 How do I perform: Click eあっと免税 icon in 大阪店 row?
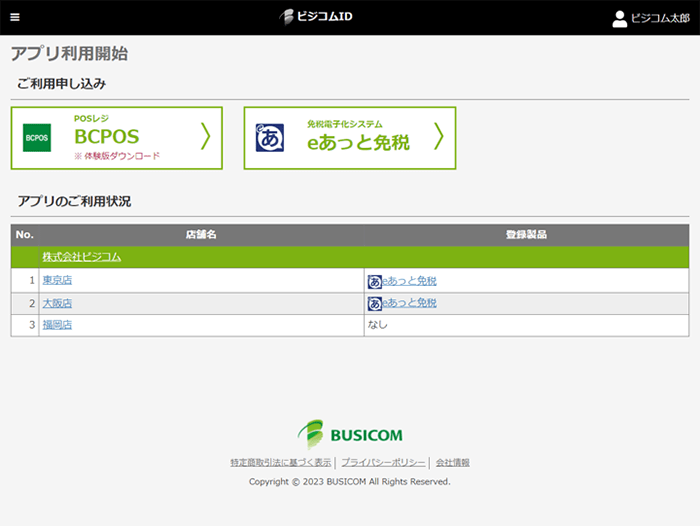(375, 303)
